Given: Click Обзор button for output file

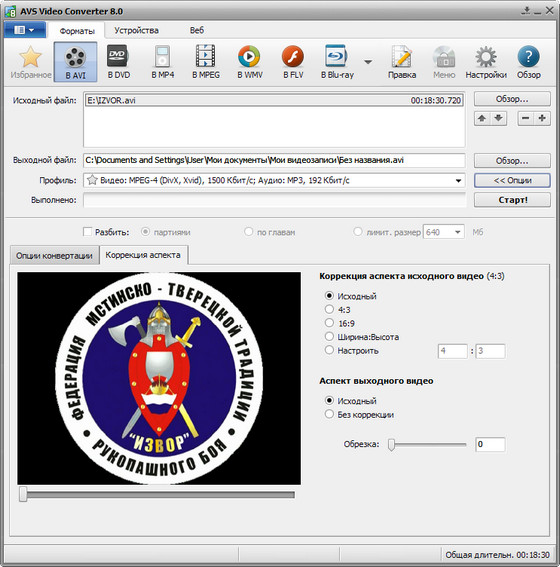Looking at the screenshot, I should (512, 161).
